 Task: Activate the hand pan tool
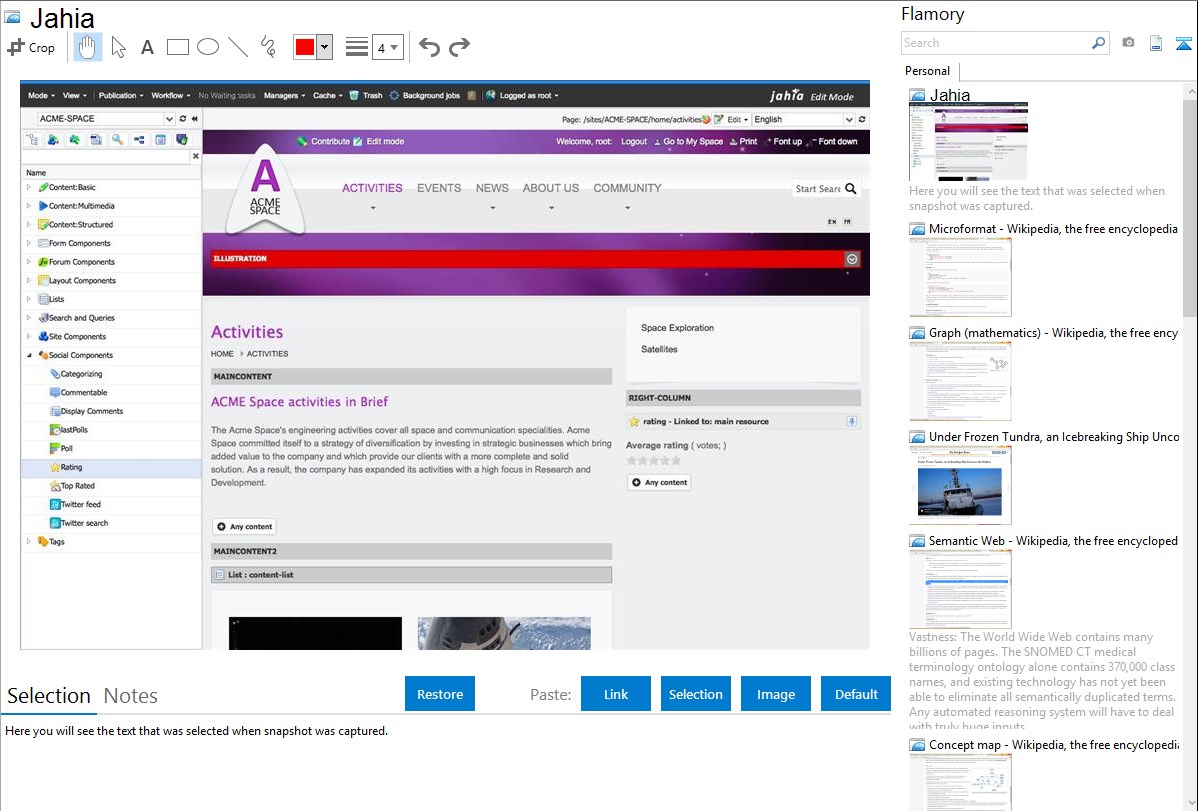click(x=87, y=47)
